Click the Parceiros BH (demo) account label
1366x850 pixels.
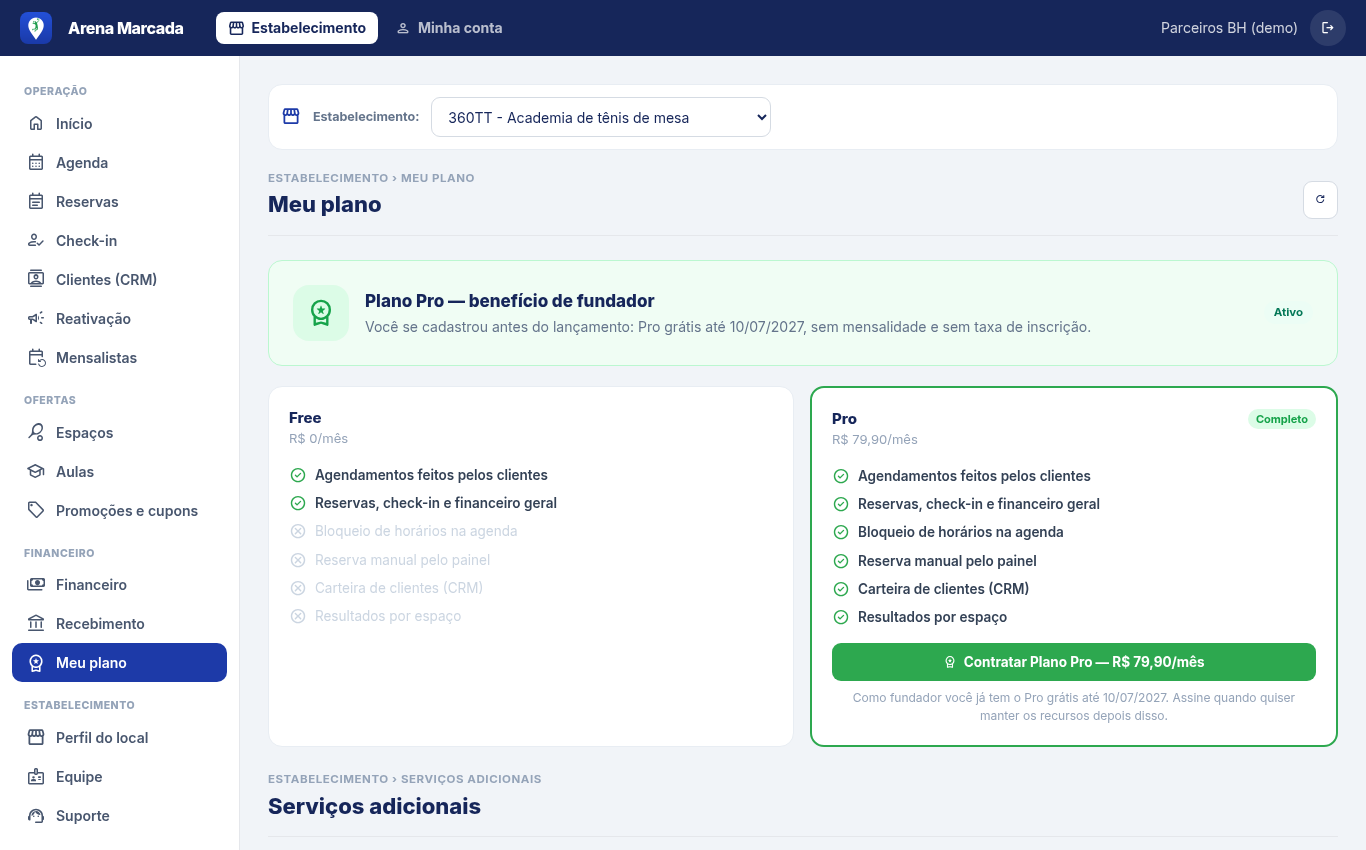pyautogui.click(x=1229, y=28)
